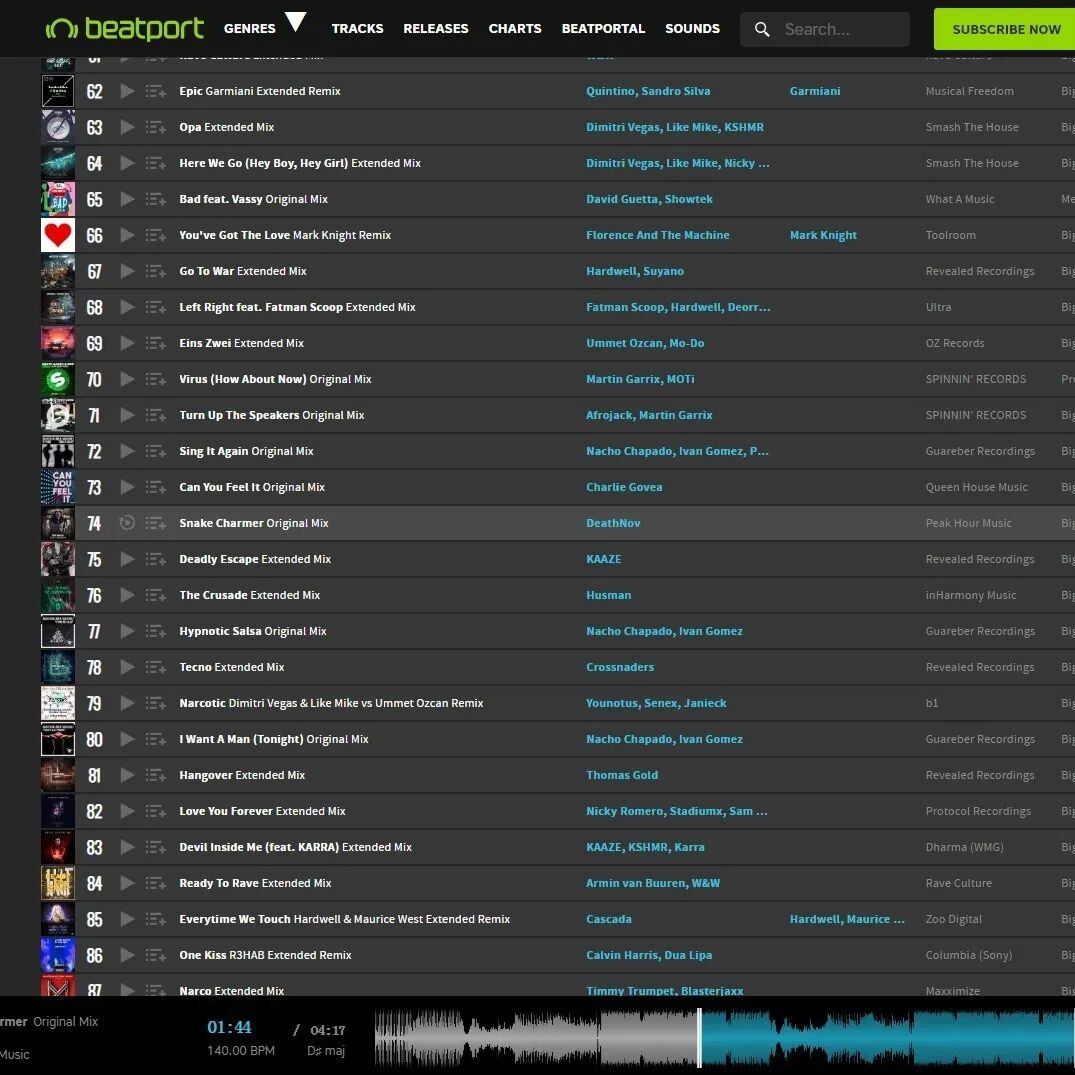Viewport: 1075px width, 1075px height.
Task: Open remixer link Mark Knight
Action: (x=823, y=235)
